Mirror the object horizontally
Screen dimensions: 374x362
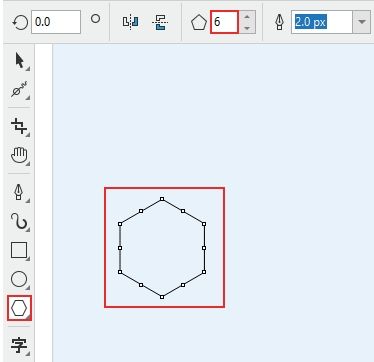pyautogui.click(x=130, y=22)
